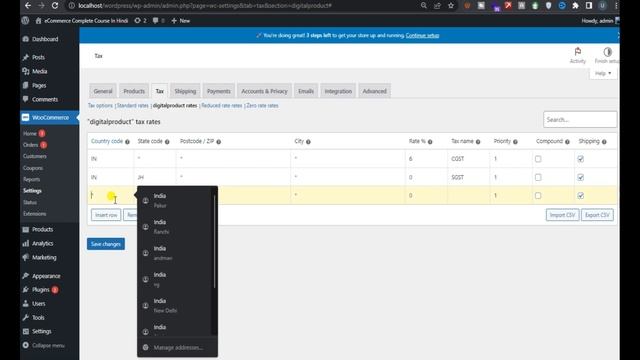Viewport: 640px width, 360px height.
Task: Click the WordPress logo in admin bar
Action: coord(25,20)
